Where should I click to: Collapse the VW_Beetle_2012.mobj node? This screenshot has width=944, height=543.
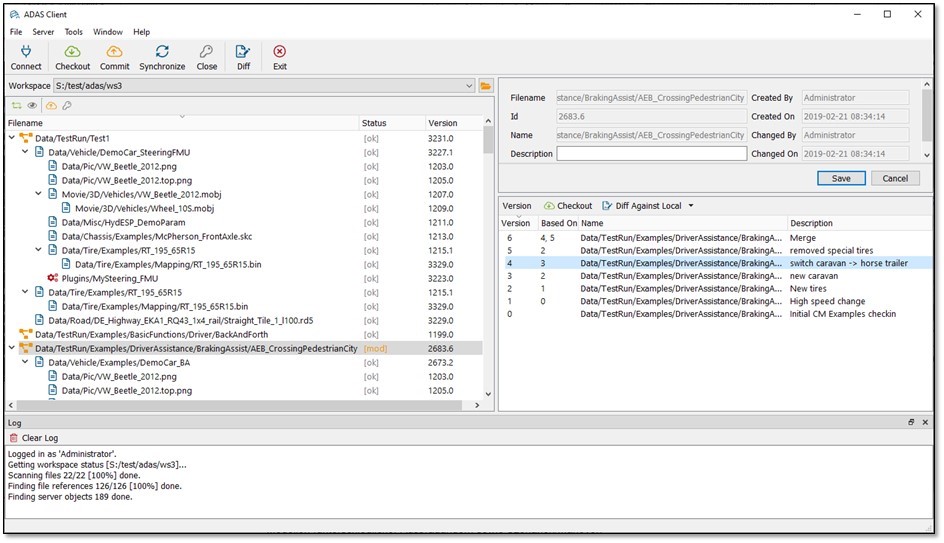tap(39, 194)
